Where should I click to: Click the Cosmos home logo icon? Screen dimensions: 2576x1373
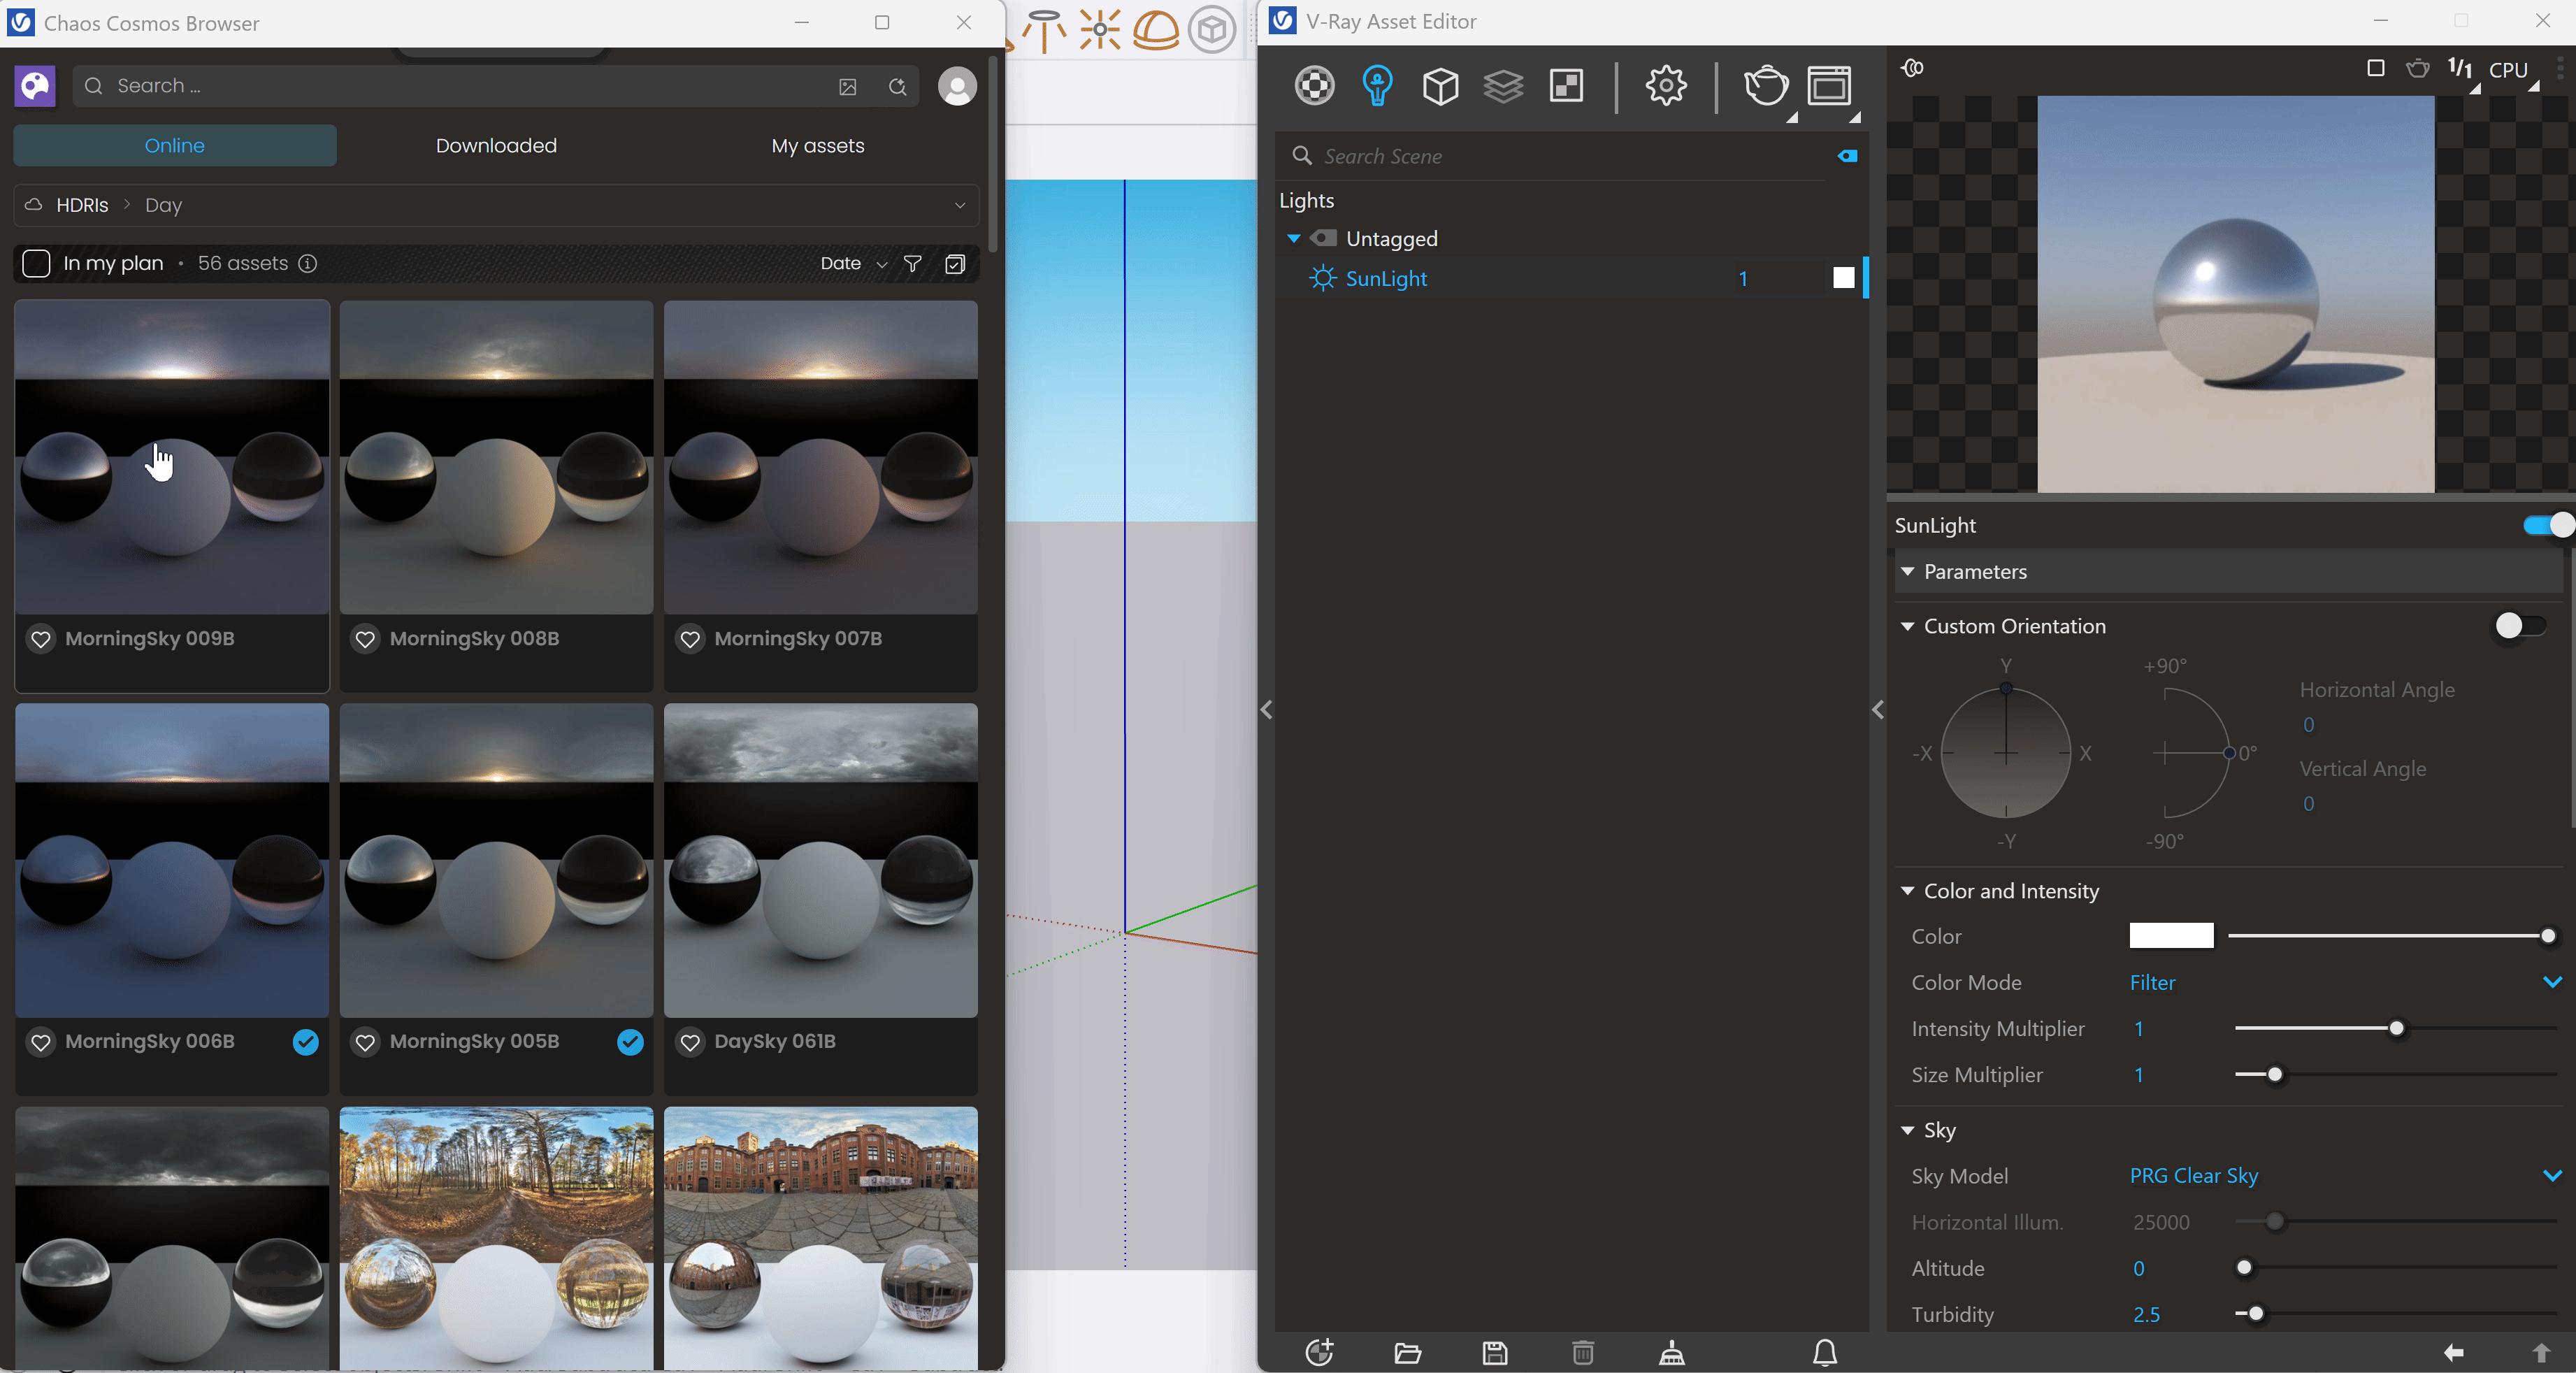35,86
